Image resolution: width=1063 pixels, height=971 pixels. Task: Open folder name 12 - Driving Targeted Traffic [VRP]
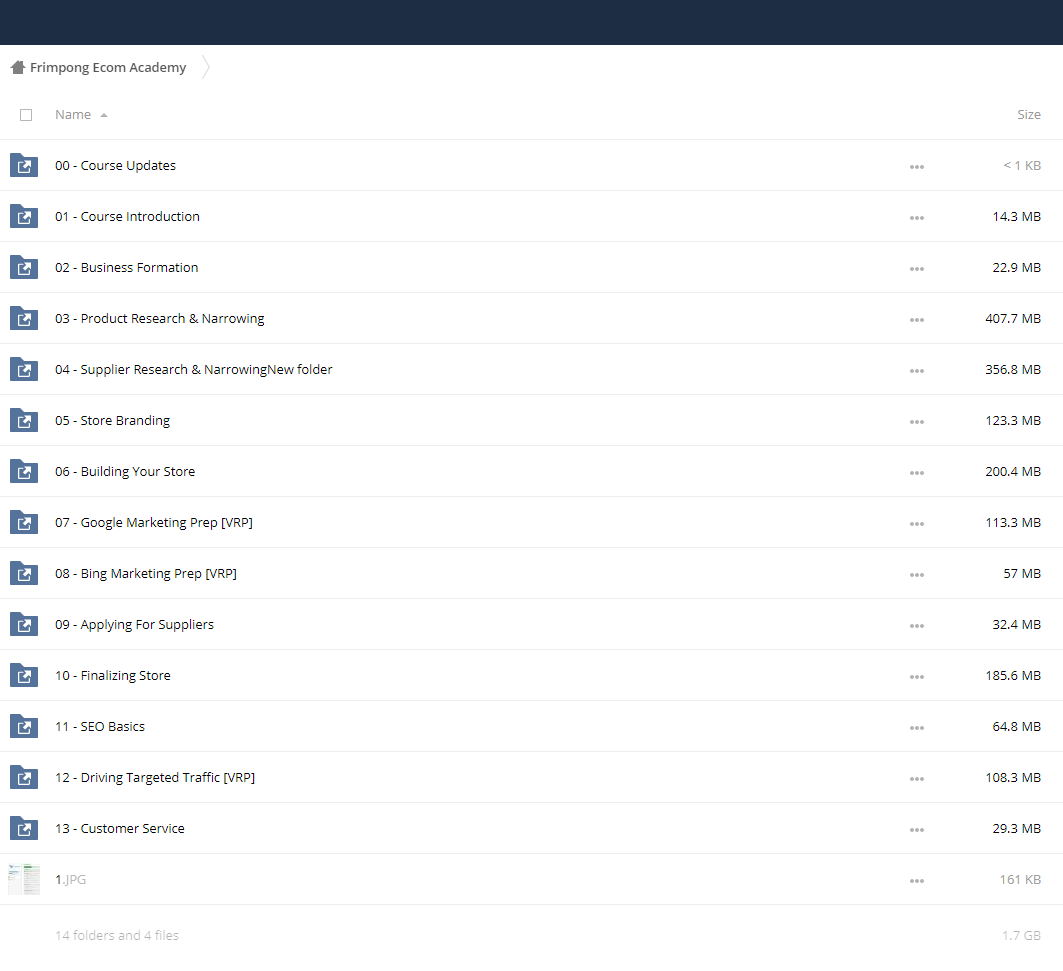click(x=155, y=777)
